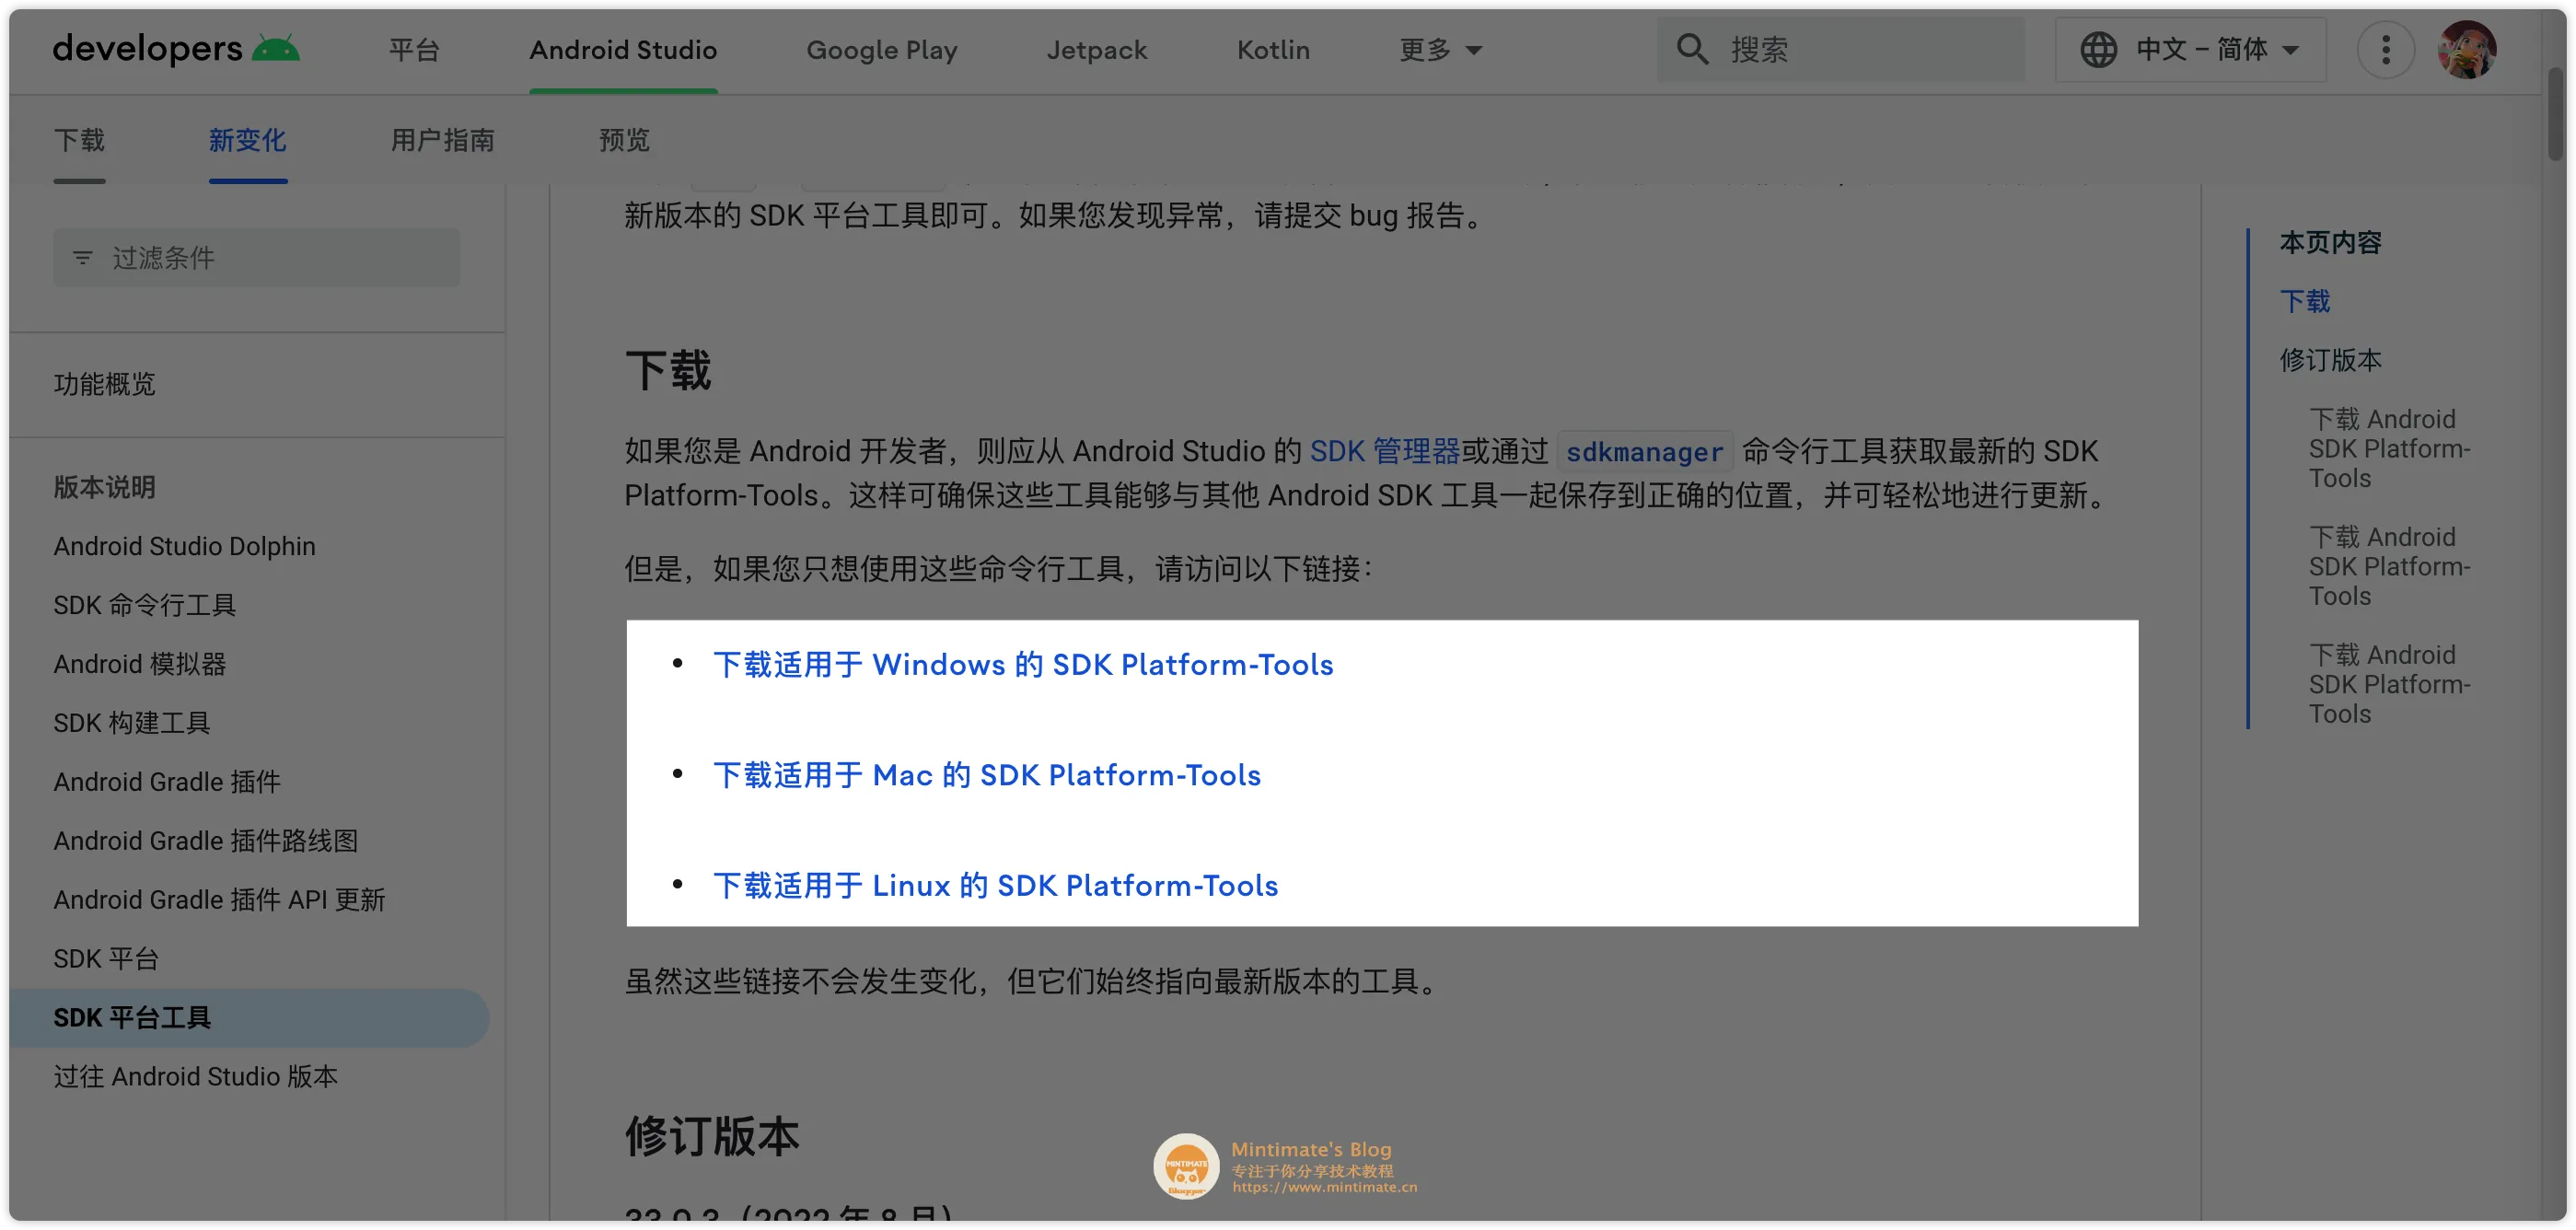The height and width of the screenshot is (1230, 2576).
Task: Download SDK Platform-Tools for Linux
Action: pos(995,886)
